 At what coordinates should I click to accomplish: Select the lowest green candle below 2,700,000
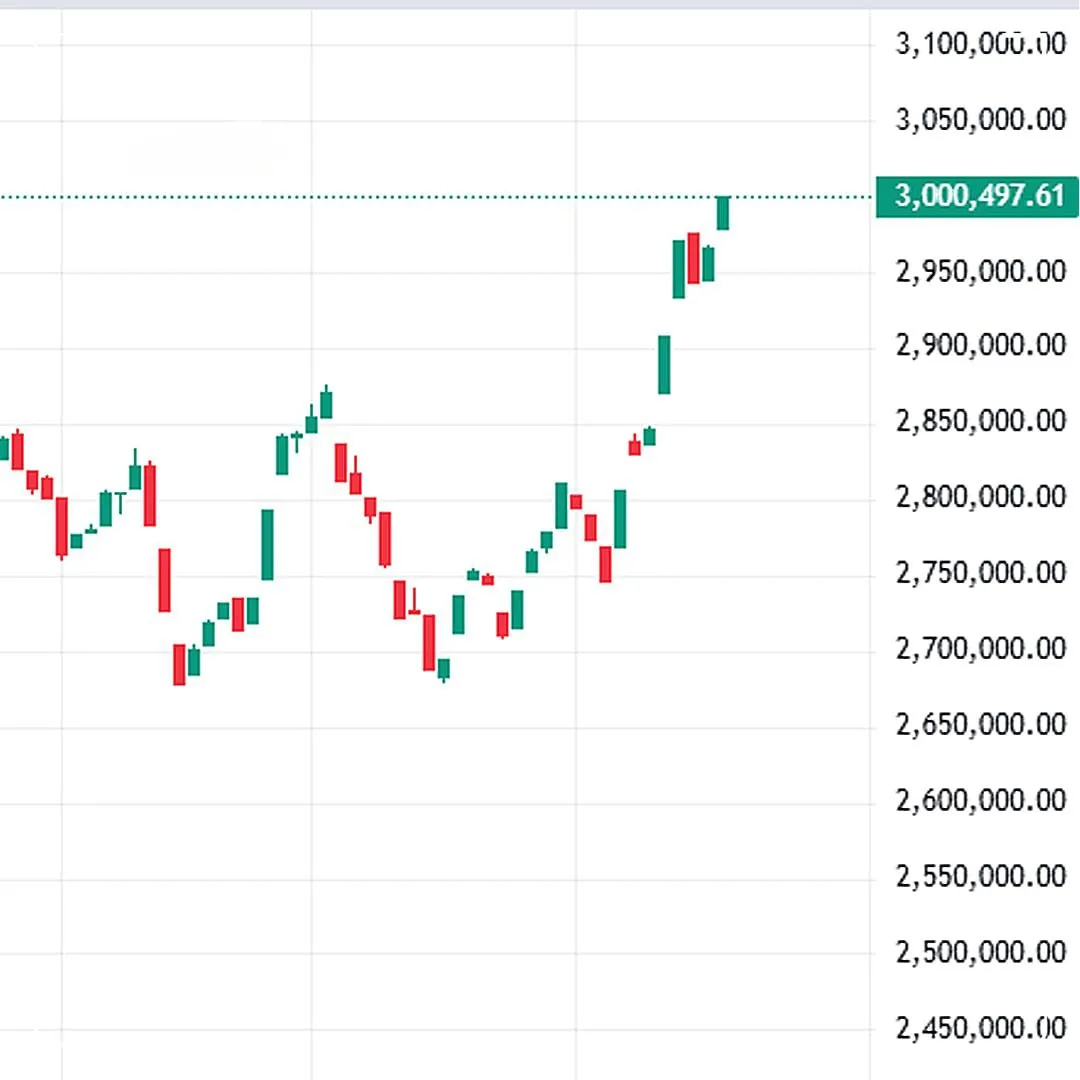[x=444, y=669]
